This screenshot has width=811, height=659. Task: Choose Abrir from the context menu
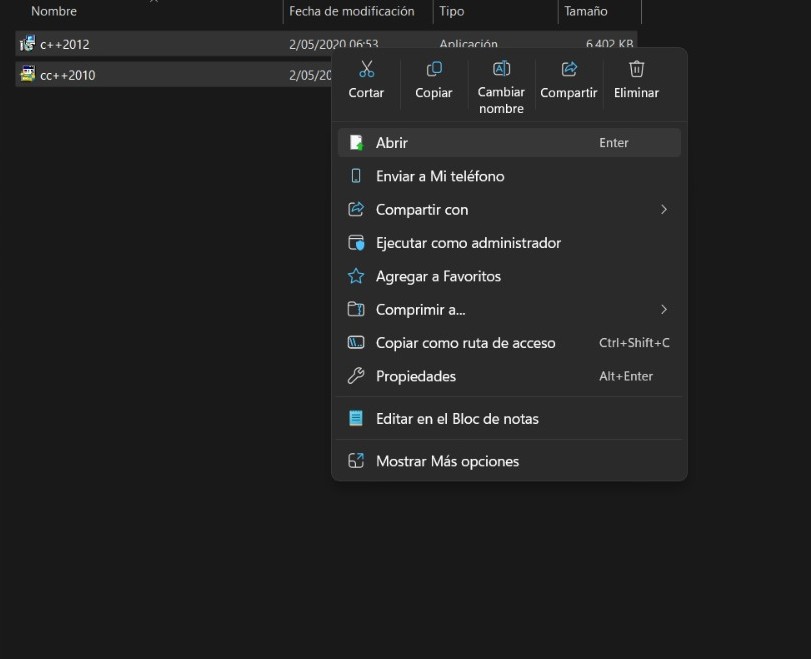point(392,143)
